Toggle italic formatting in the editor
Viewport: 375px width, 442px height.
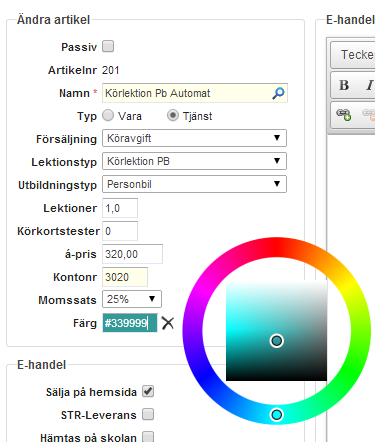[x=369, y=85]
